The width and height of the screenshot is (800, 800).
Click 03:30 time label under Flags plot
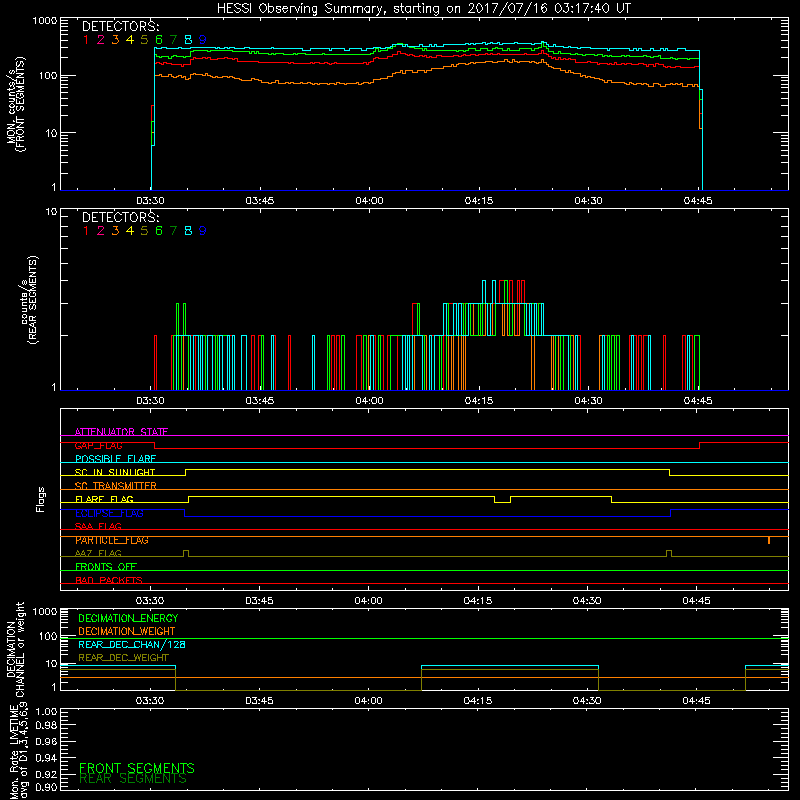tap(150, 601)
